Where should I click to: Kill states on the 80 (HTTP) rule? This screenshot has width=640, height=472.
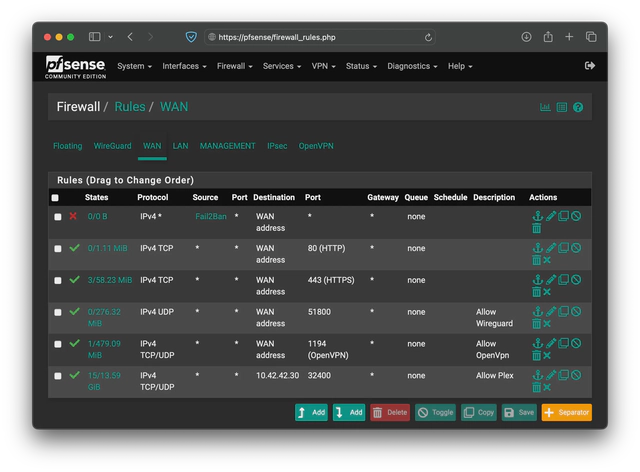click(548, 260)
